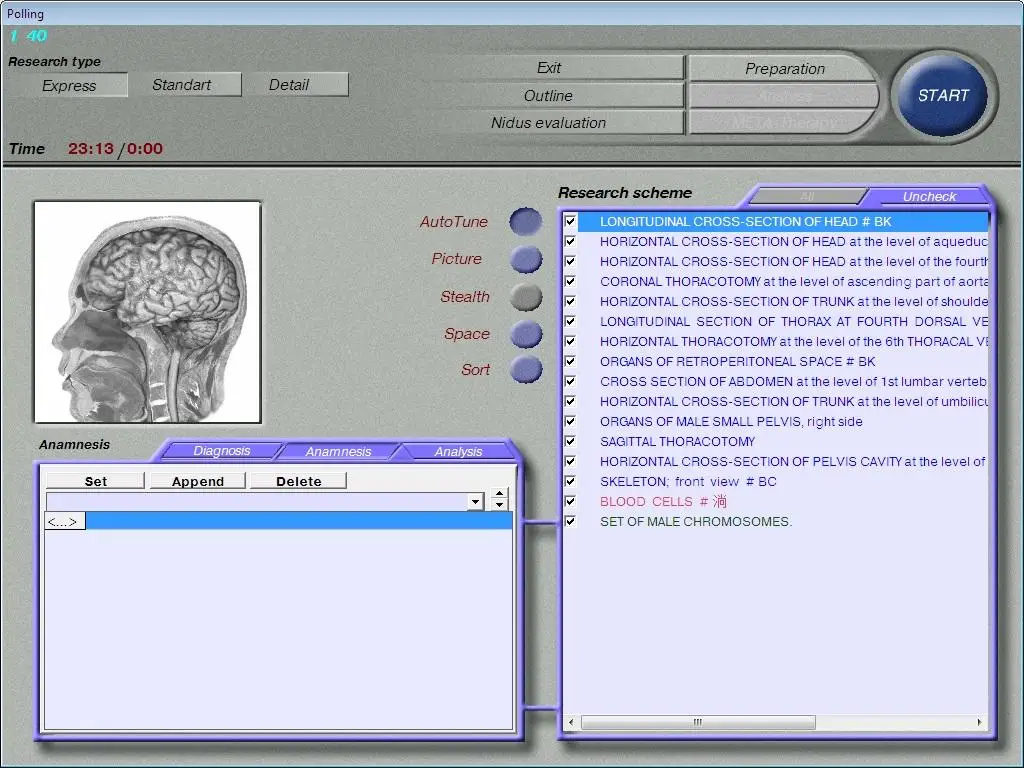The width and height of the screenshot is (1024, 768).
Task: Click the Uncheck button above research scheme
Action: point(929,197)
